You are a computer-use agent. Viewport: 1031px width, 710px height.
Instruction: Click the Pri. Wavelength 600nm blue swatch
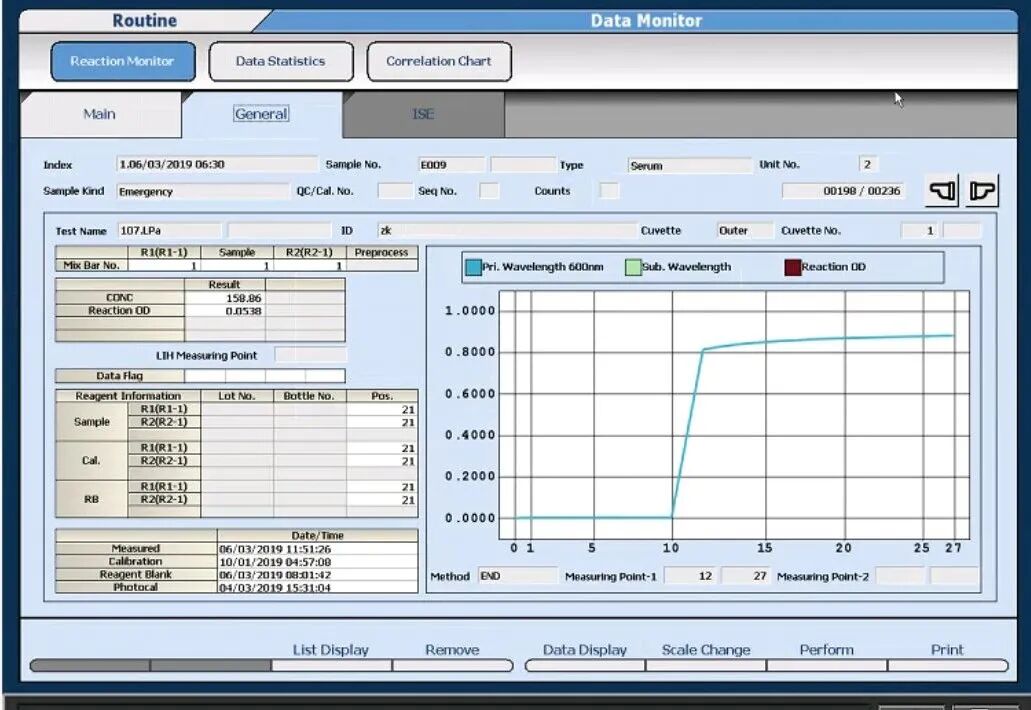(473, 268)
